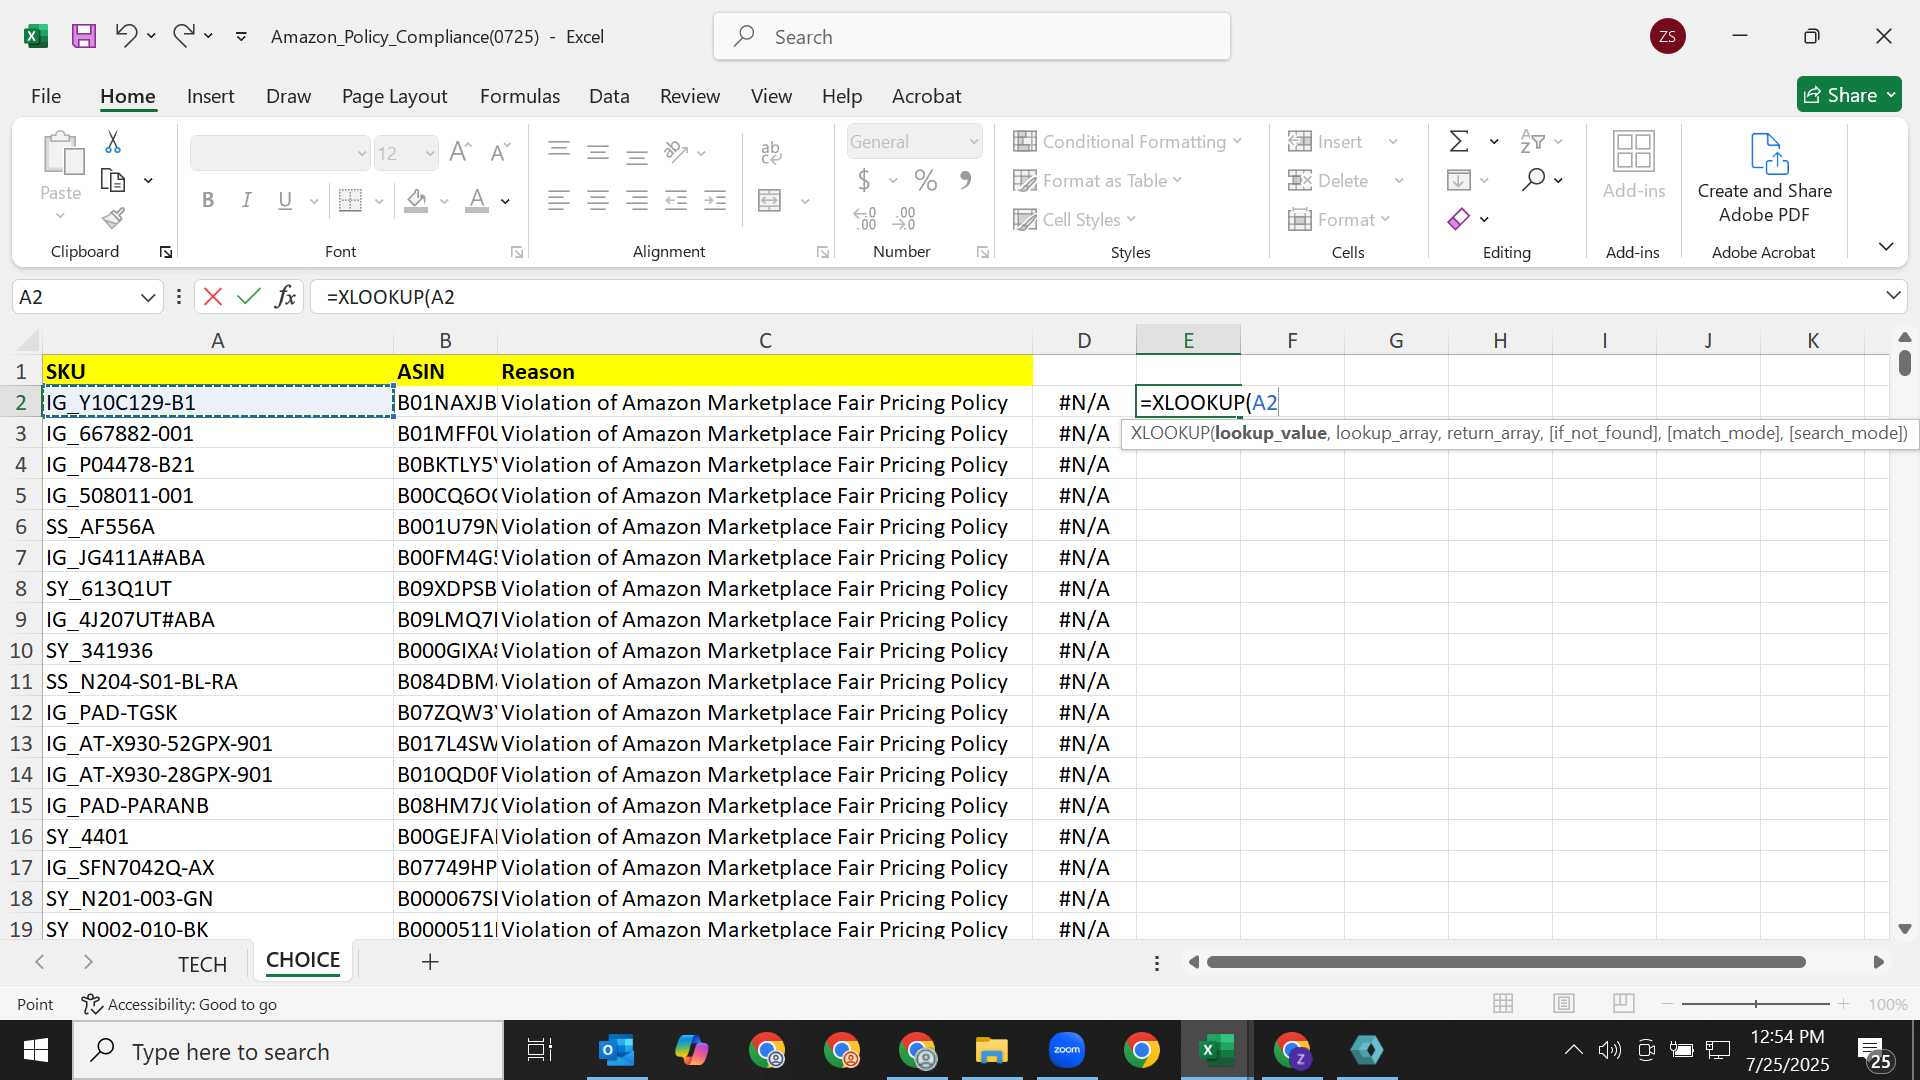Click the Copy icon in Clipboard group
Image resolution: width=1920 pixels, height=1080 pixels.
113,181
